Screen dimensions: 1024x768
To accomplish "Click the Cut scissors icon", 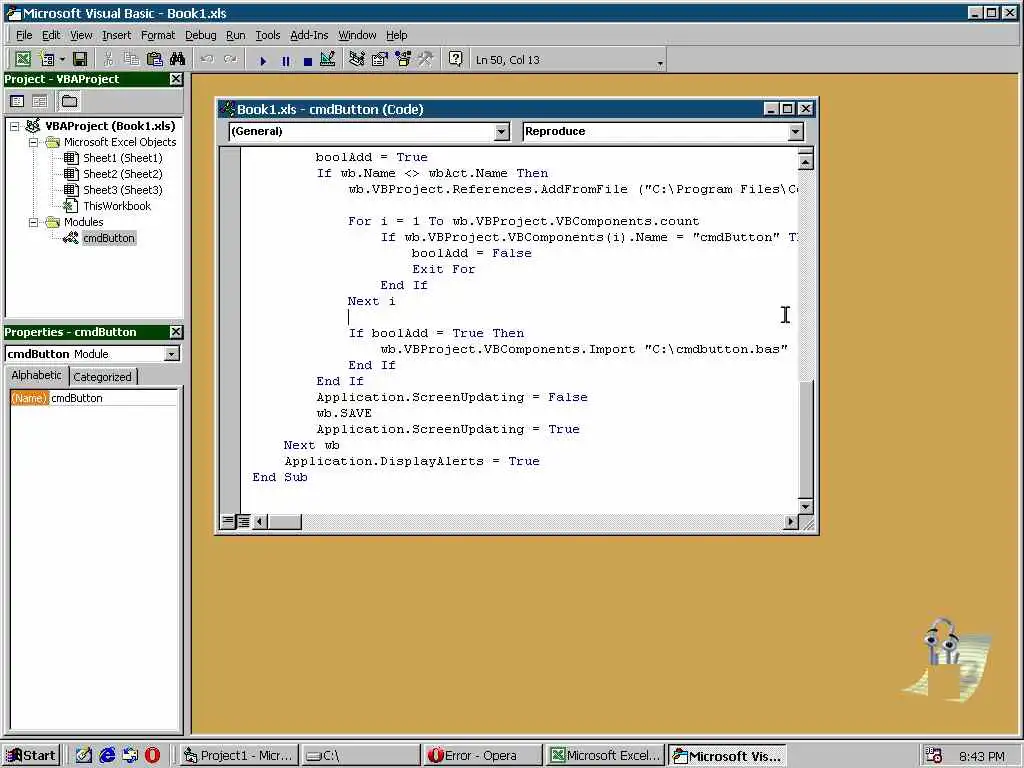I will 108,59.
